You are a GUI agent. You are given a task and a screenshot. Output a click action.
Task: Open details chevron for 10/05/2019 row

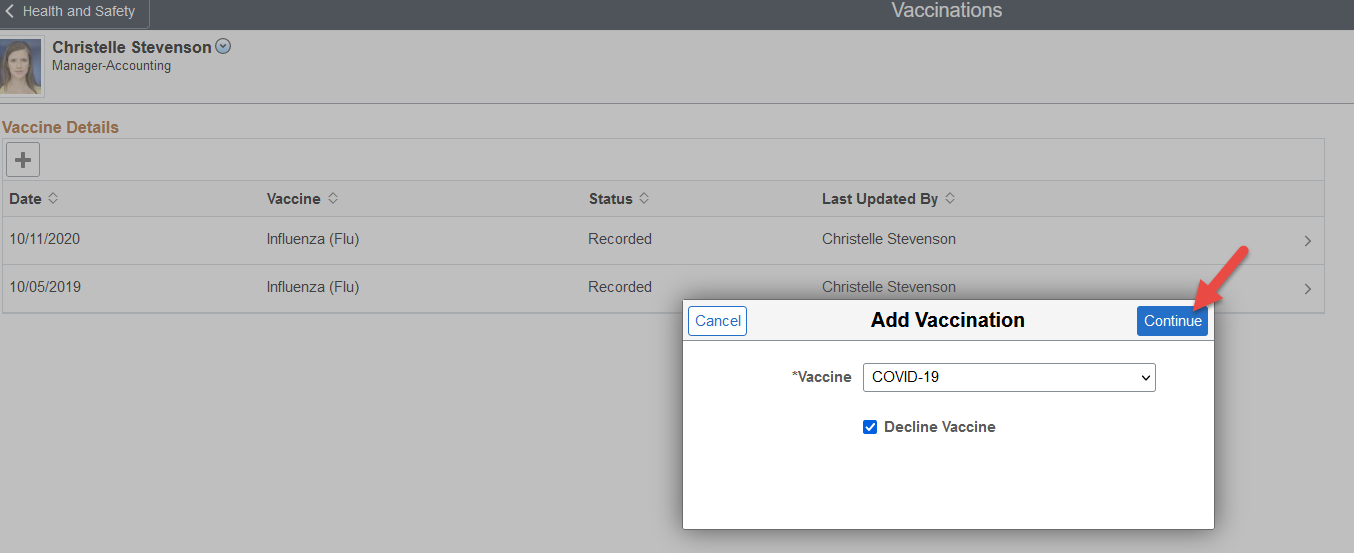tap(1308, 289)
